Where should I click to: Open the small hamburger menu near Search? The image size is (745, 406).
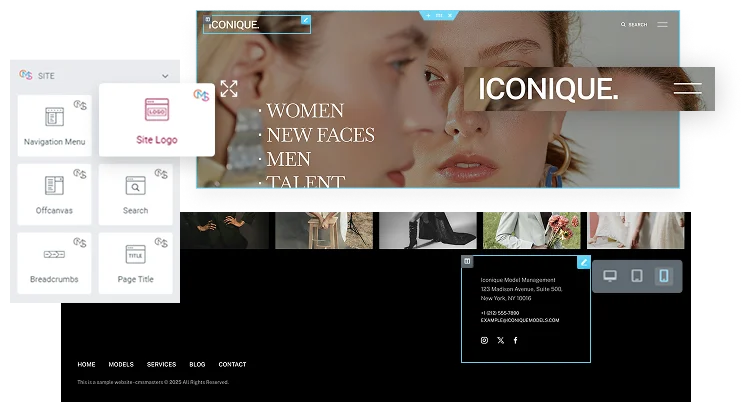662,25
